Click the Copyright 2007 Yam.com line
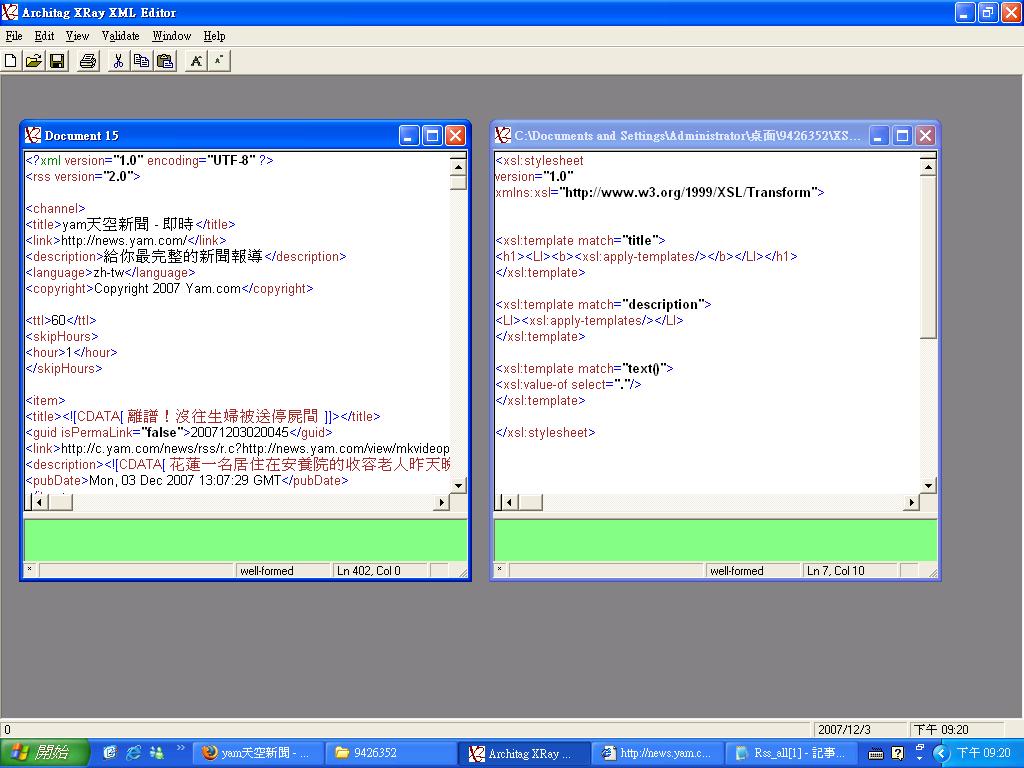The height and width of the screenshot is (768, 1024). (170, 288)
